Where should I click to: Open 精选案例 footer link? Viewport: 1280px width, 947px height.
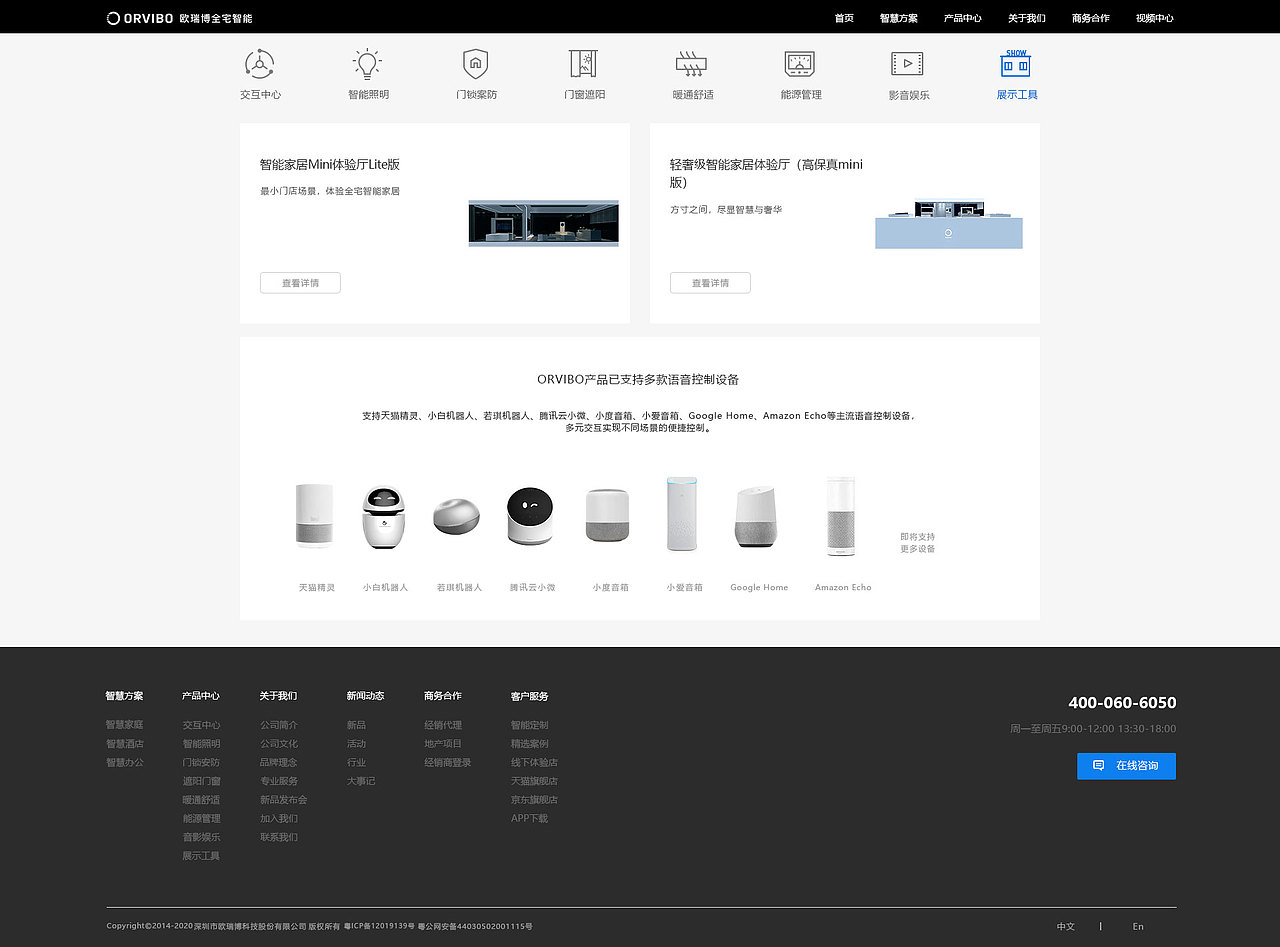(530, 744)
